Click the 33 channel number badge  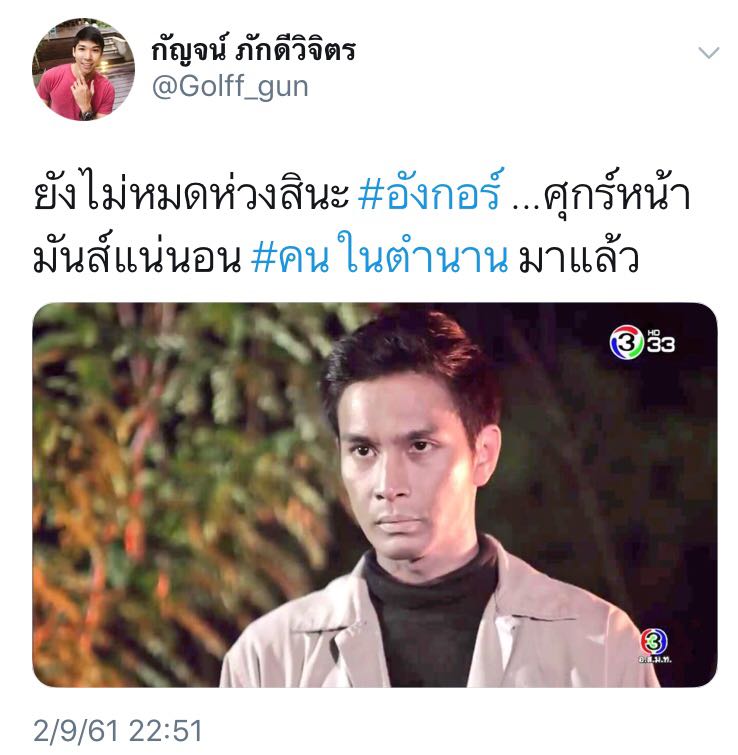click(x=660, y=345)
